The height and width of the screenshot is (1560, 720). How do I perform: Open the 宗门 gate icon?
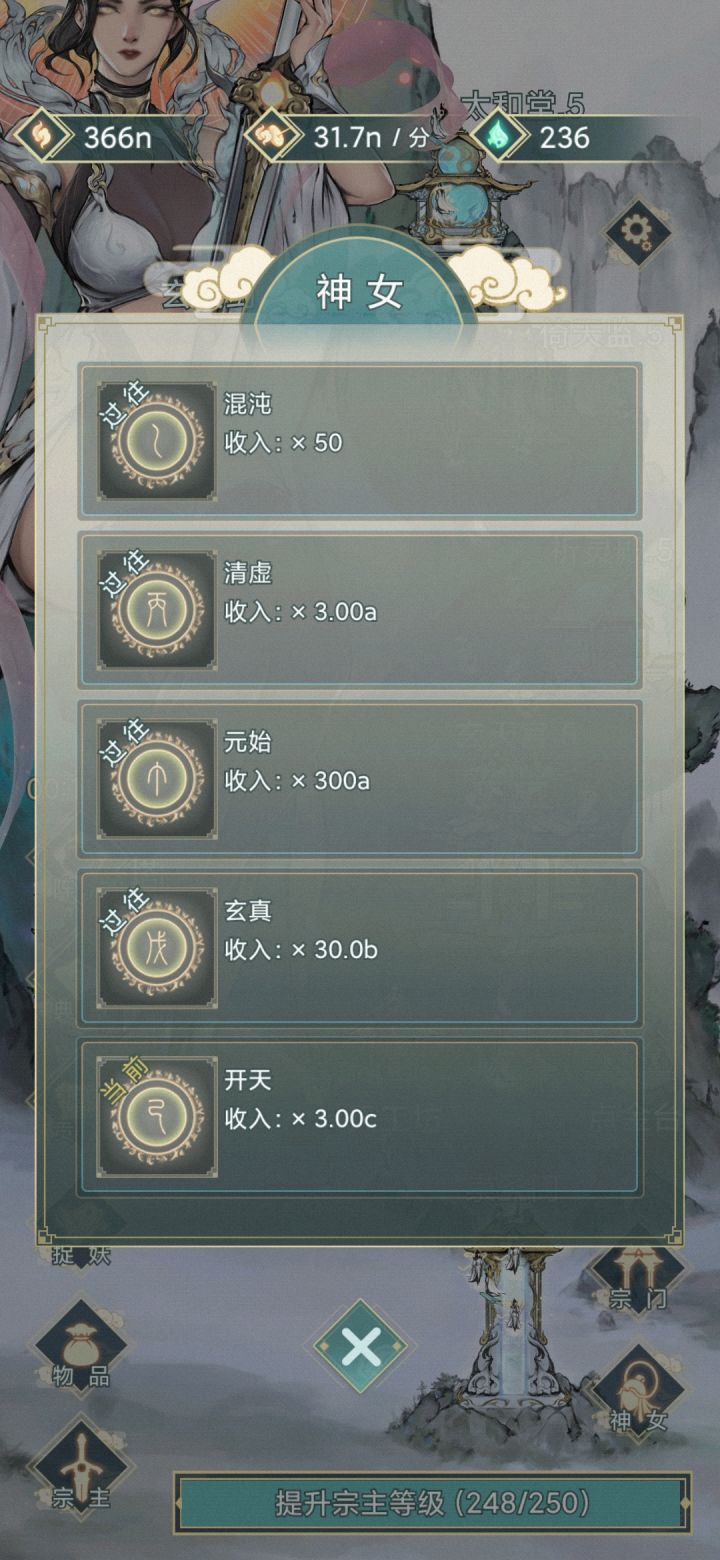pos(638,1272)
